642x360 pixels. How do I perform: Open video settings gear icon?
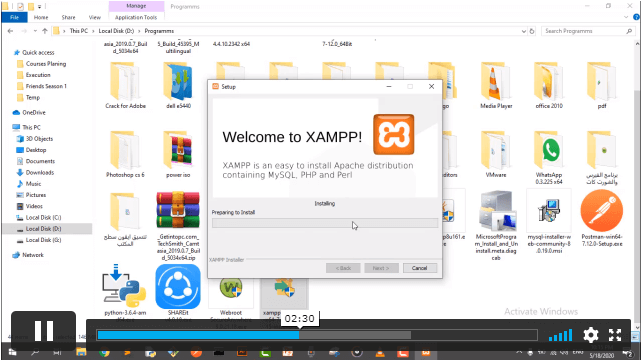590,335
